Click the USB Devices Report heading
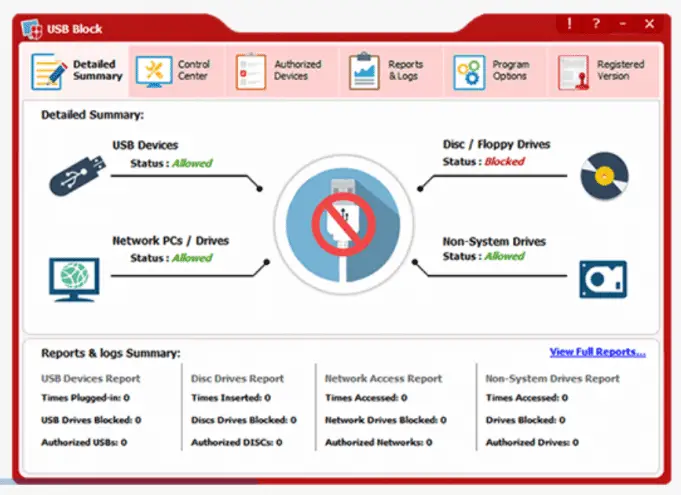Viewport: 681px width, 495px height. [91, 379]
